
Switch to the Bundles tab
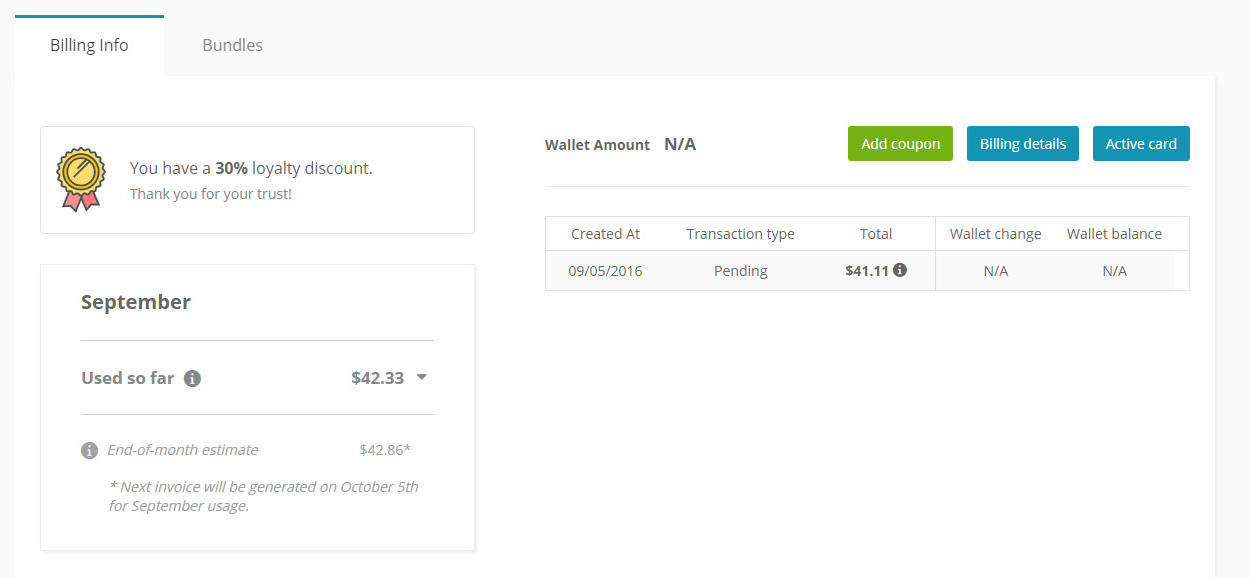click(x=232, y=45)
